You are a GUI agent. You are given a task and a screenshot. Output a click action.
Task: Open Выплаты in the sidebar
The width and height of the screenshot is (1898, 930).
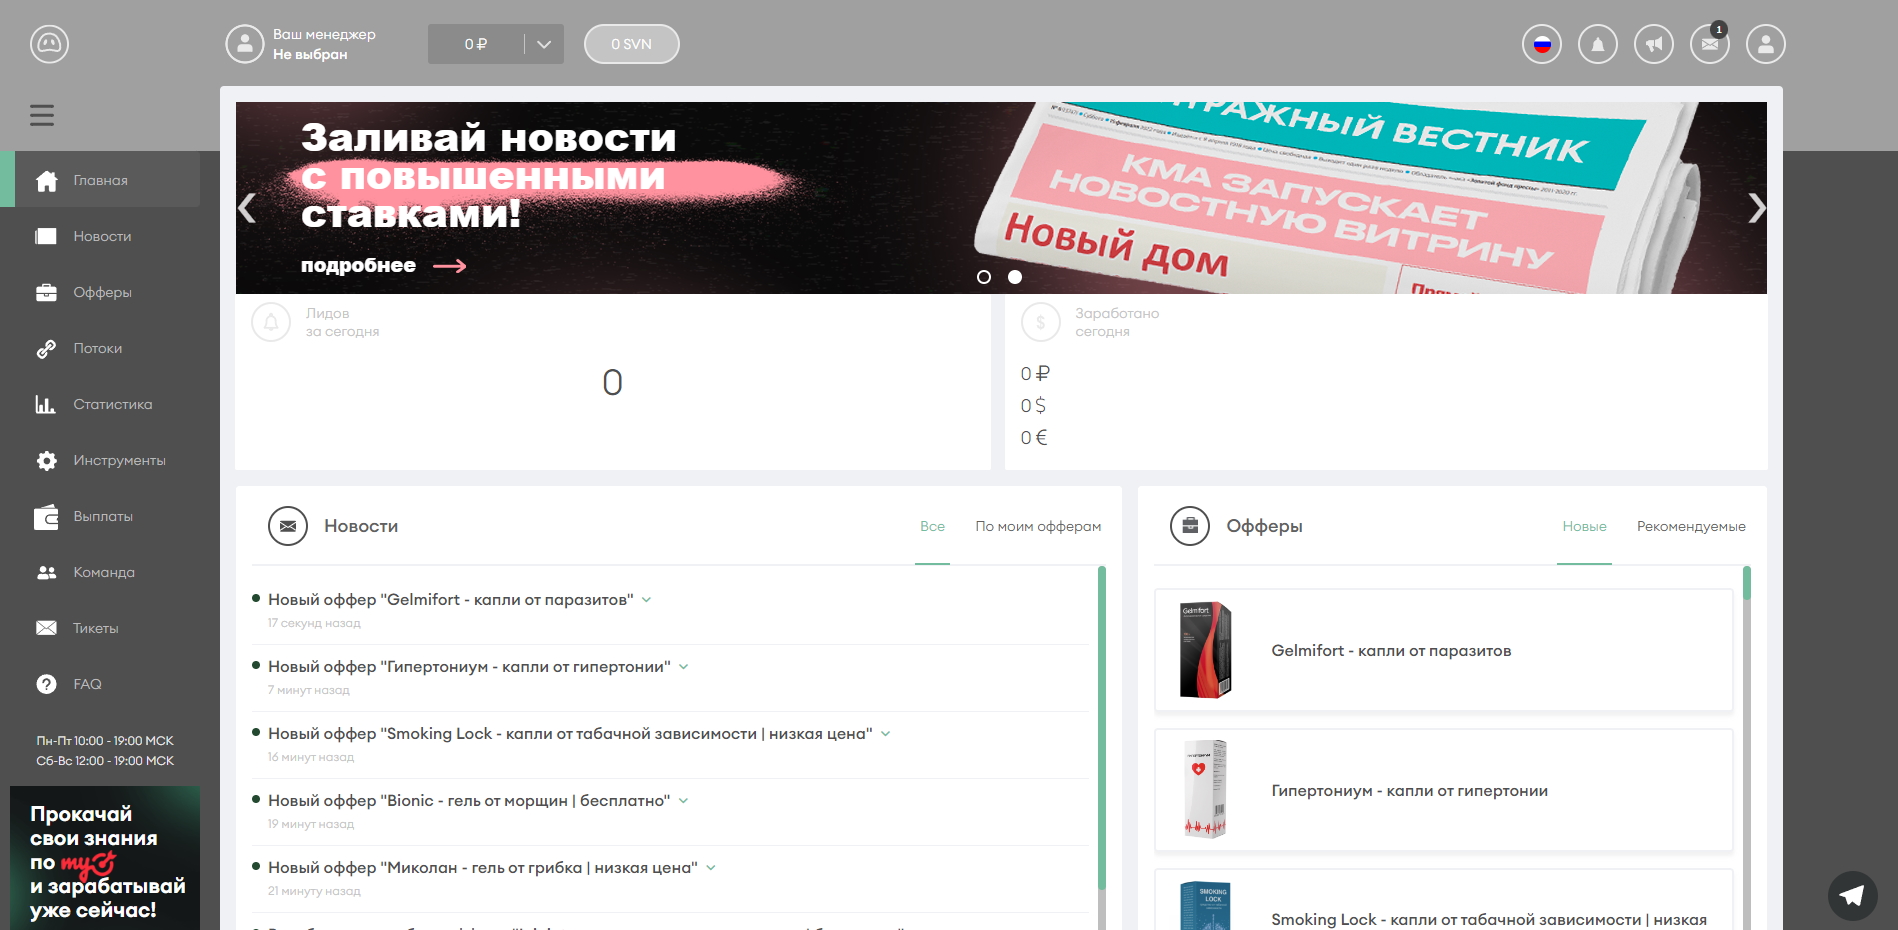[x=100, y=516]
